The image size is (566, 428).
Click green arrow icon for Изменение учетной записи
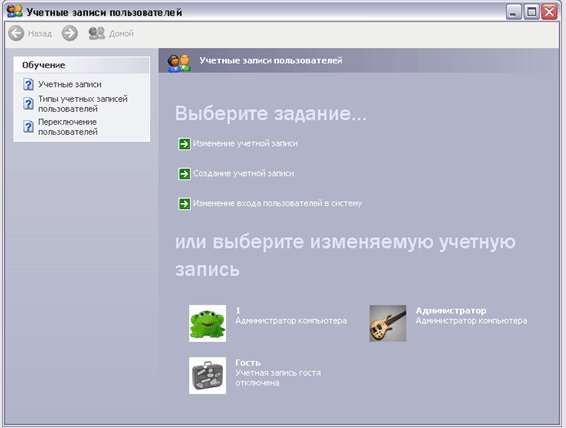coord(184,144)
